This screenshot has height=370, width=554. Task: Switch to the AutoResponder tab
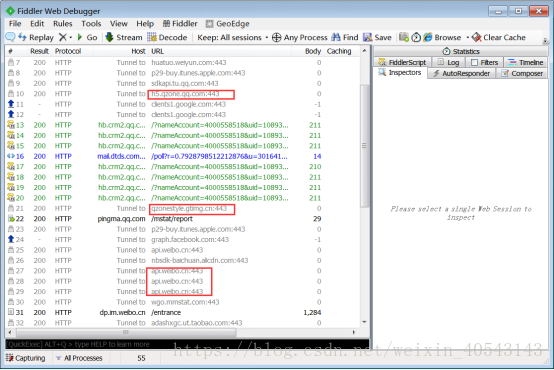(461, 73)
